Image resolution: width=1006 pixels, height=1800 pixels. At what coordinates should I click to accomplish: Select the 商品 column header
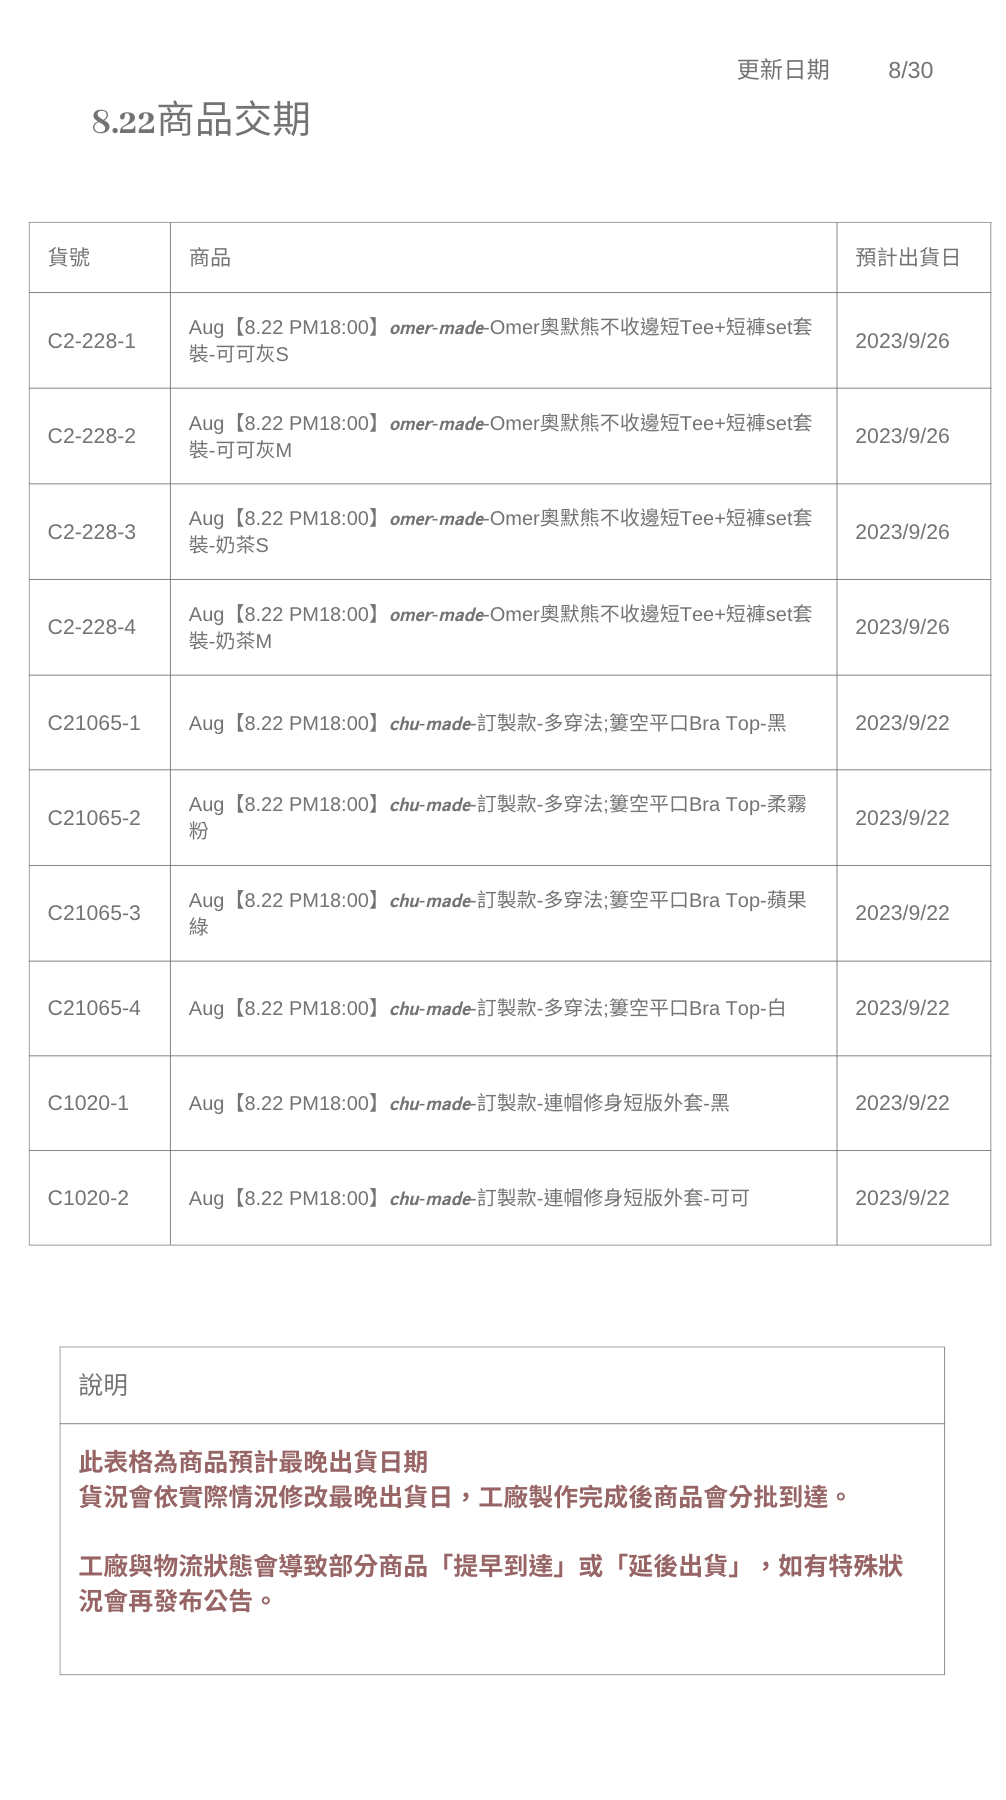tap(210, 257)
